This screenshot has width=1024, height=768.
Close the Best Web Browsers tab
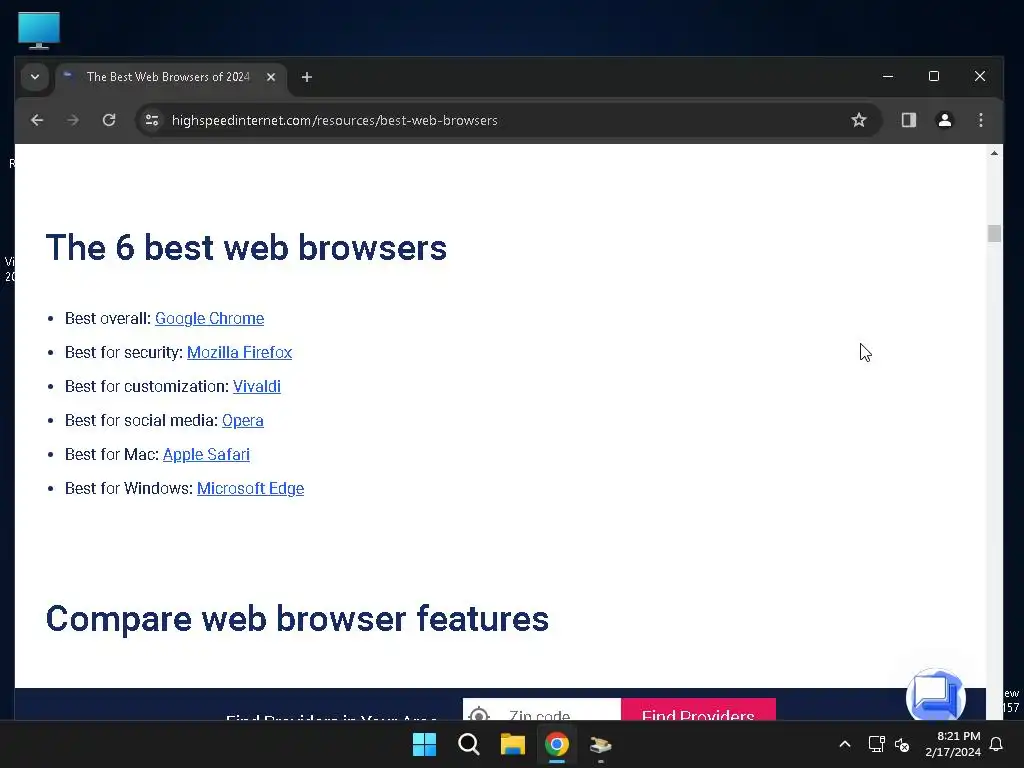point(271,77)
